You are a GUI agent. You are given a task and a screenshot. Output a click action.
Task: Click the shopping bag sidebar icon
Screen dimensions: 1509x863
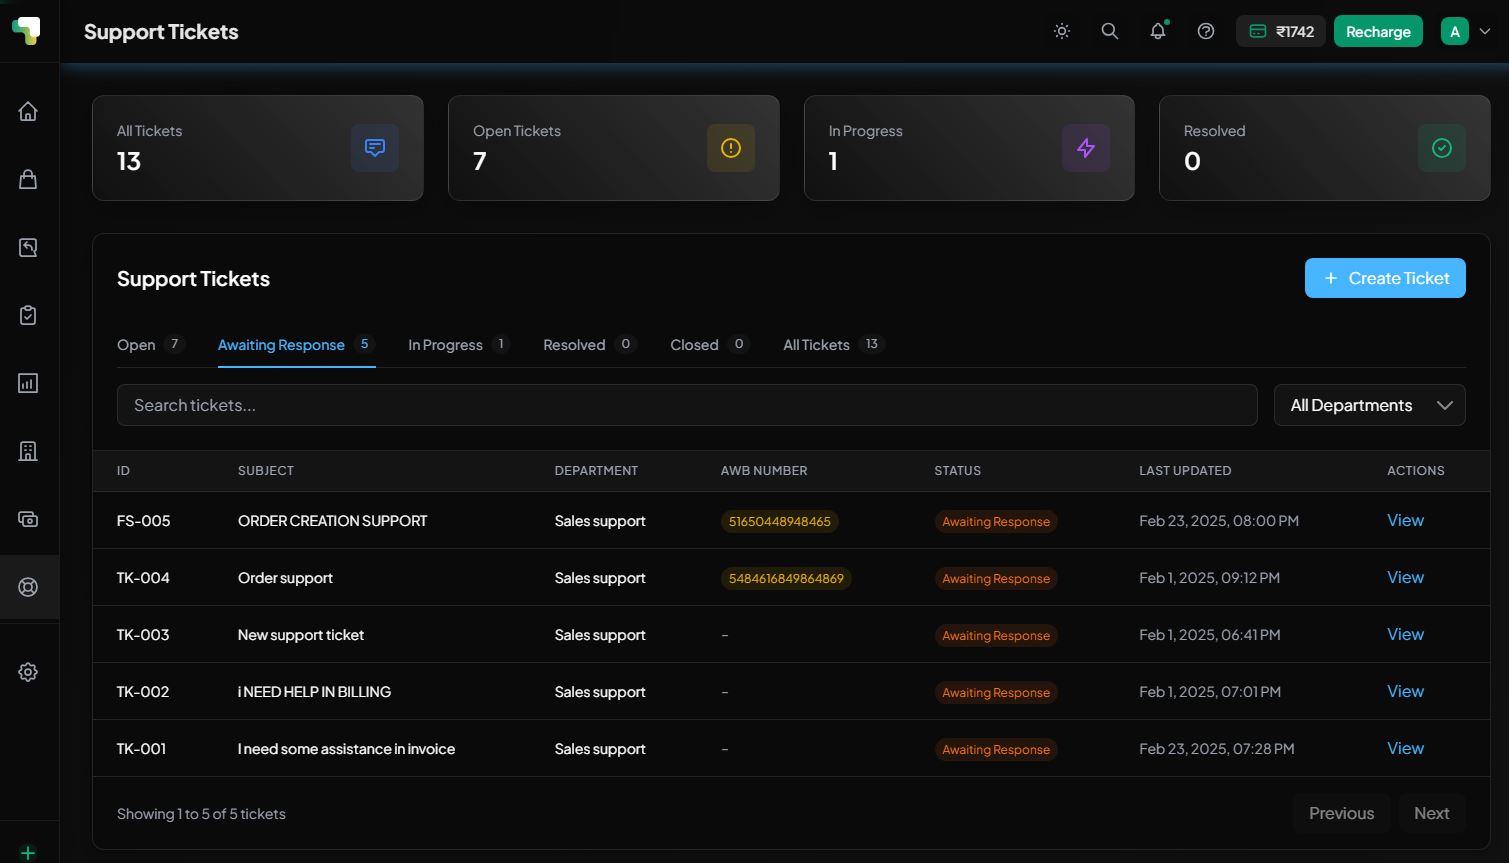coord(28,179)
